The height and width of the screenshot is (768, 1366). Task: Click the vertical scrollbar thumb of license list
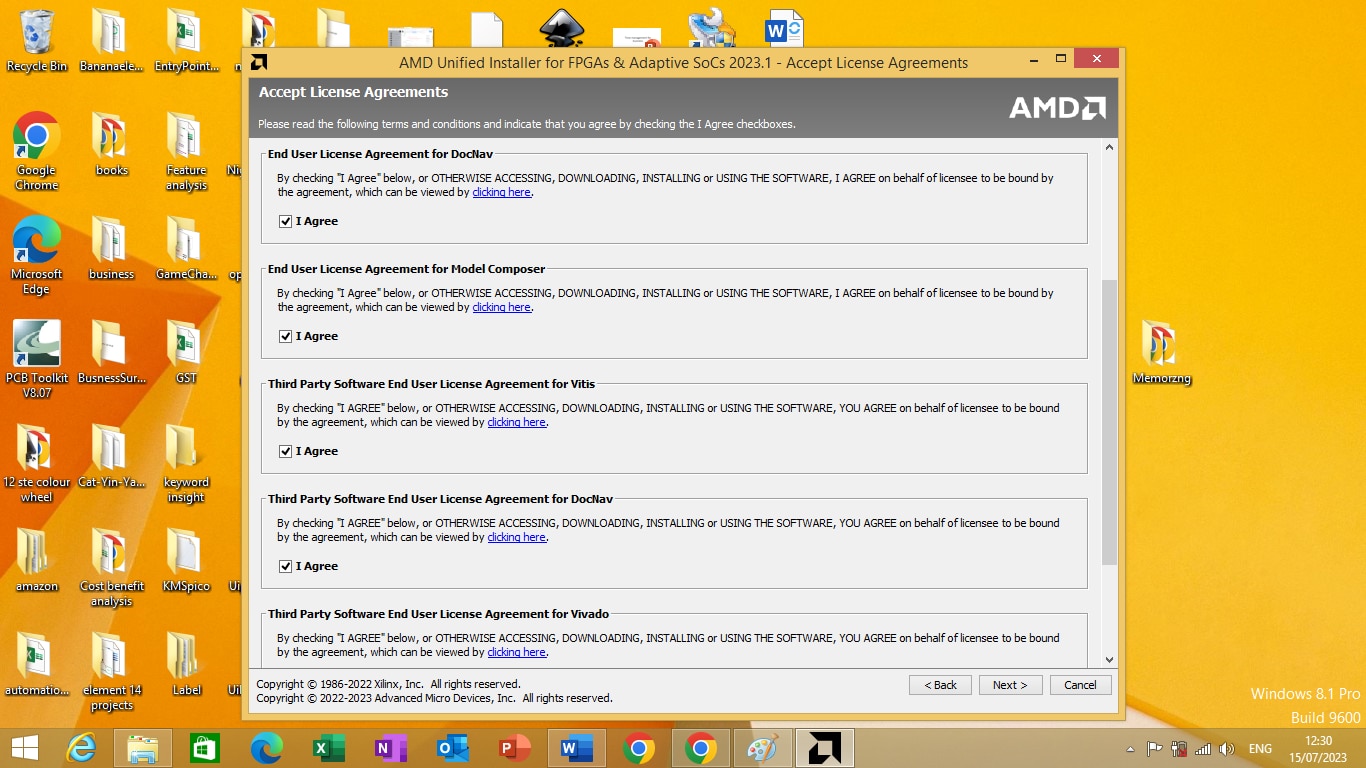1109,422
